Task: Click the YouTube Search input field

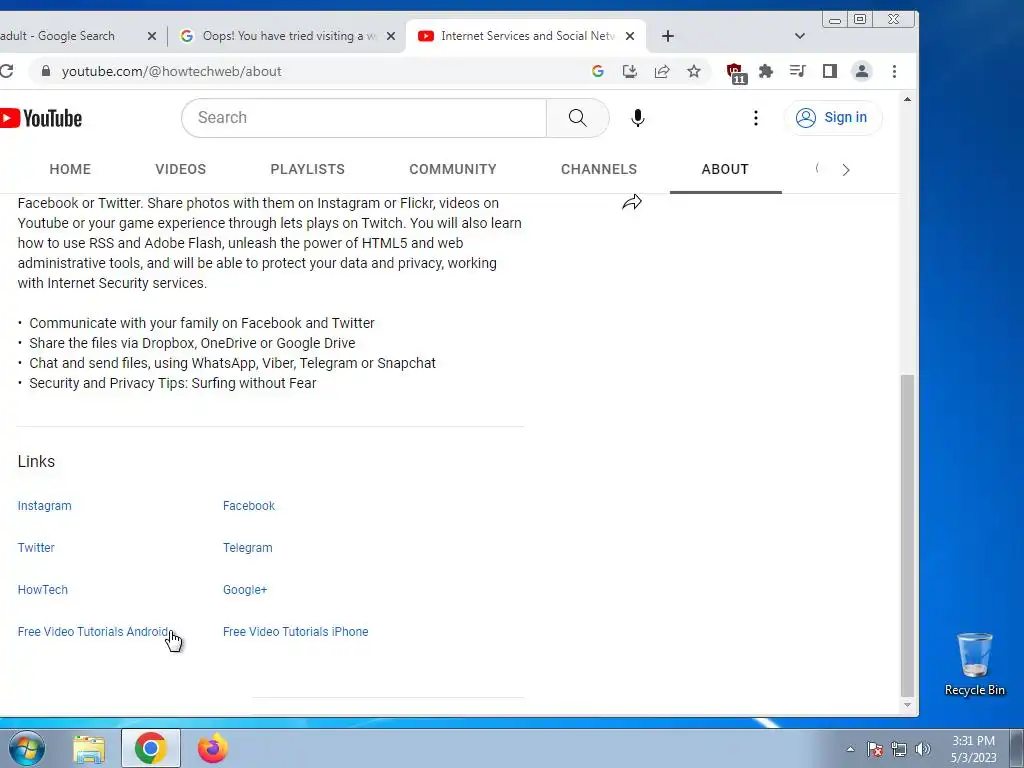Action: click(364, 118)
